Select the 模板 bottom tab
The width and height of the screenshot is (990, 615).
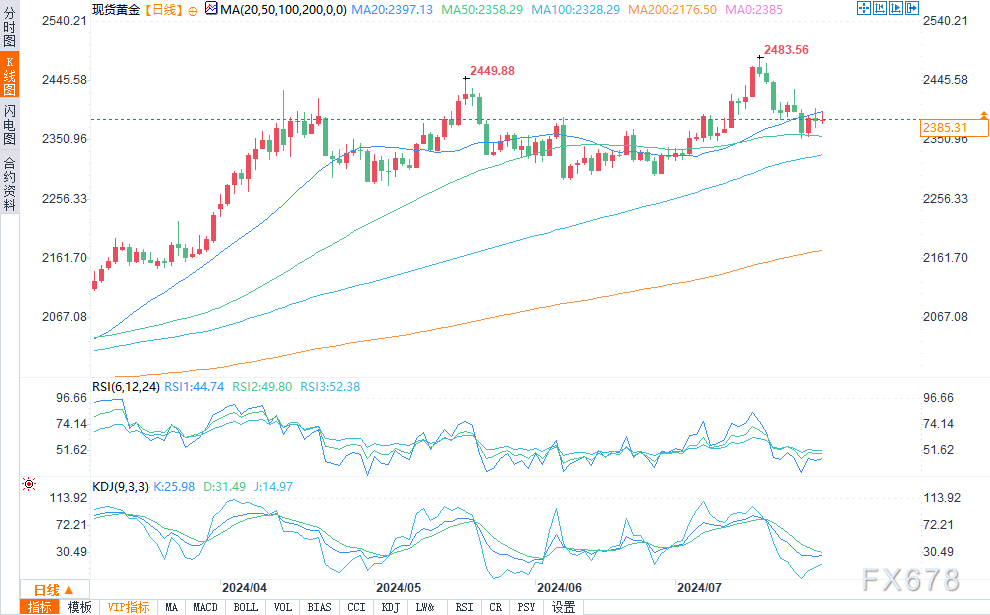[80, 607]
